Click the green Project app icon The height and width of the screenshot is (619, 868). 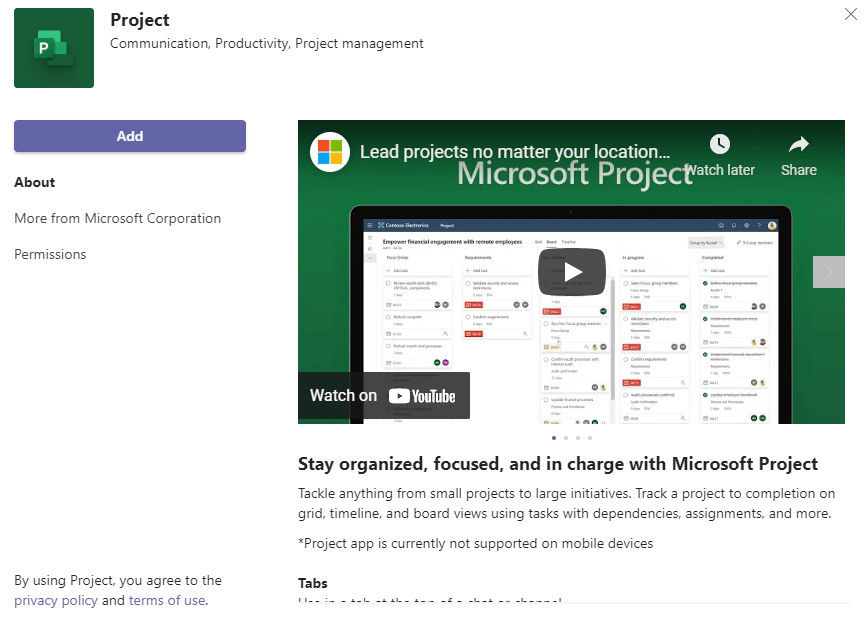point(54,48)
